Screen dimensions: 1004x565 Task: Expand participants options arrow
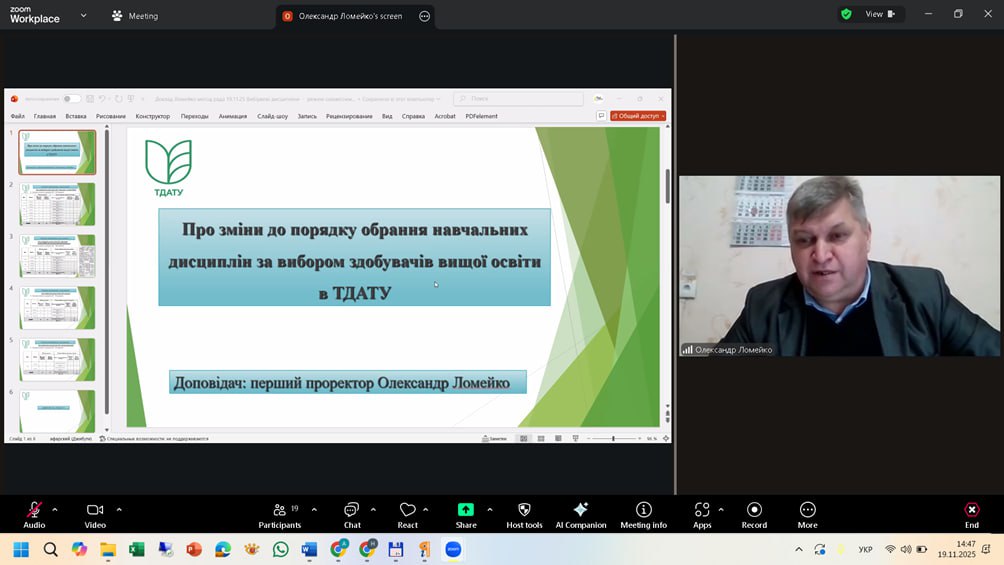tap(314, 510)
